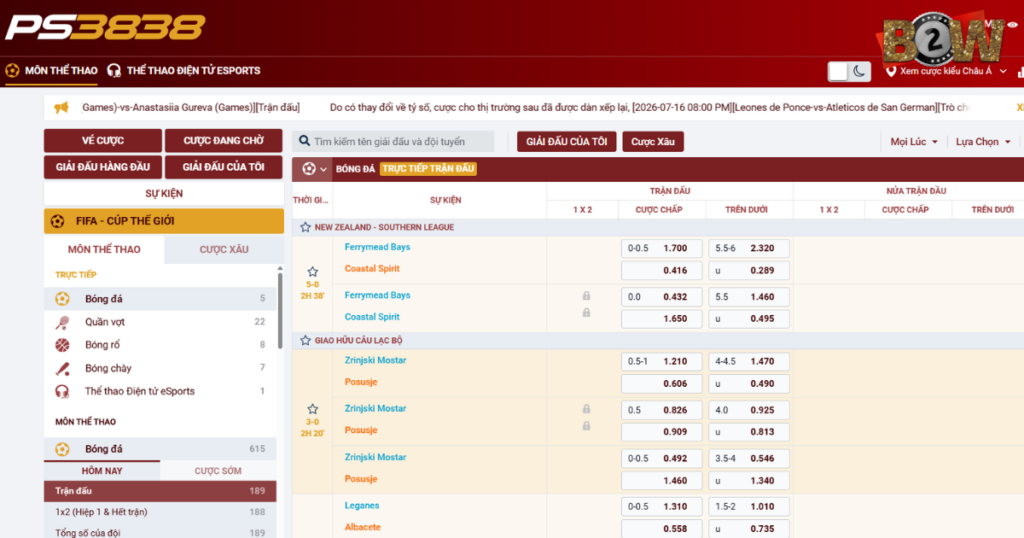The width and height of the screenshot is (1024, 538).
Task: Switch to the Cược Xâu sidebar tab
Action: coord(224,249)
